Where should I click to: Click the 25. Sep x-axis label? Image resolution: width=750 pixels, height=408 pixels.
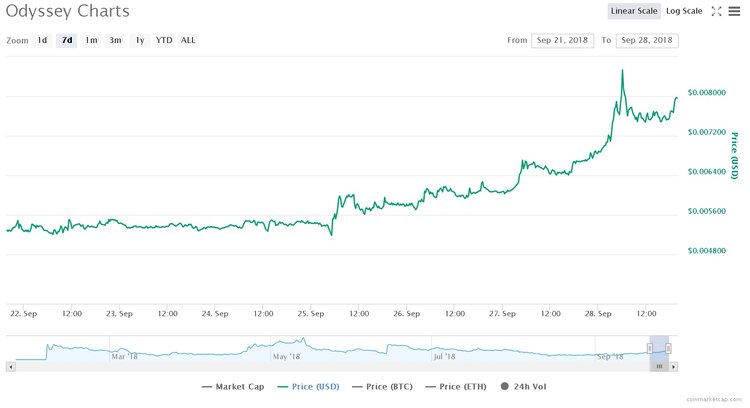[311, 314]
